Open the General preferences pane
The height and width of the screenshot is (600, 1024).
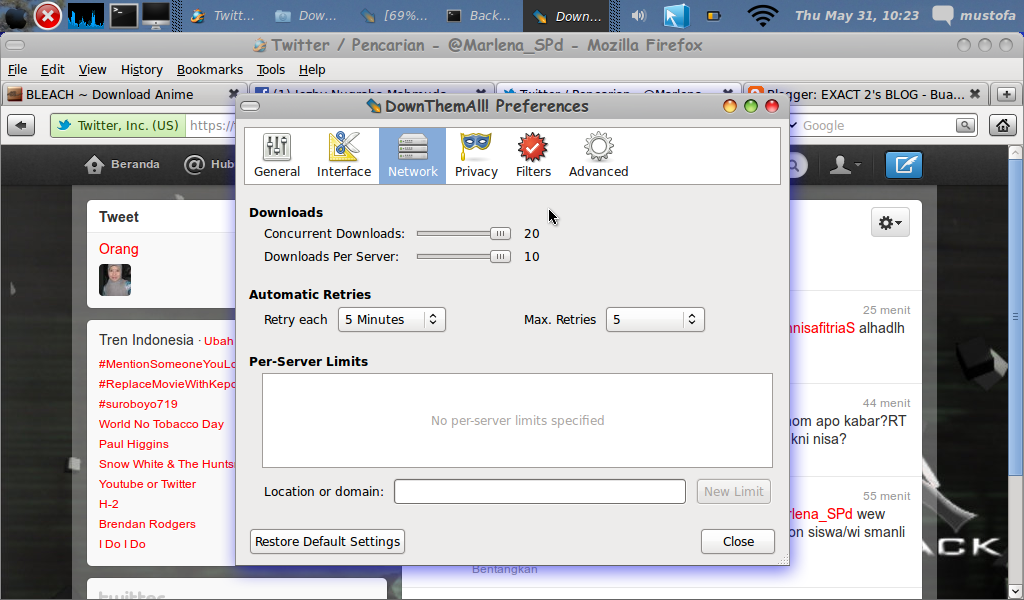(x=277, y=155)
